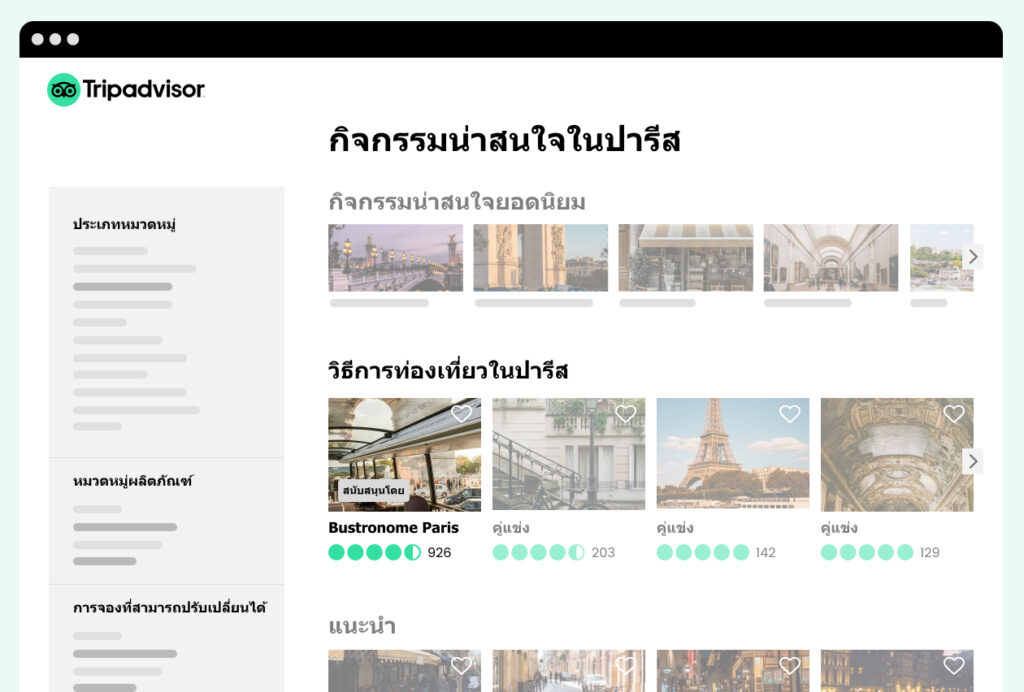The height and width of the screenshot is (692, 1024).
Task: Open the café storefront attraction thumbnail
Action: tap(686, 258)
